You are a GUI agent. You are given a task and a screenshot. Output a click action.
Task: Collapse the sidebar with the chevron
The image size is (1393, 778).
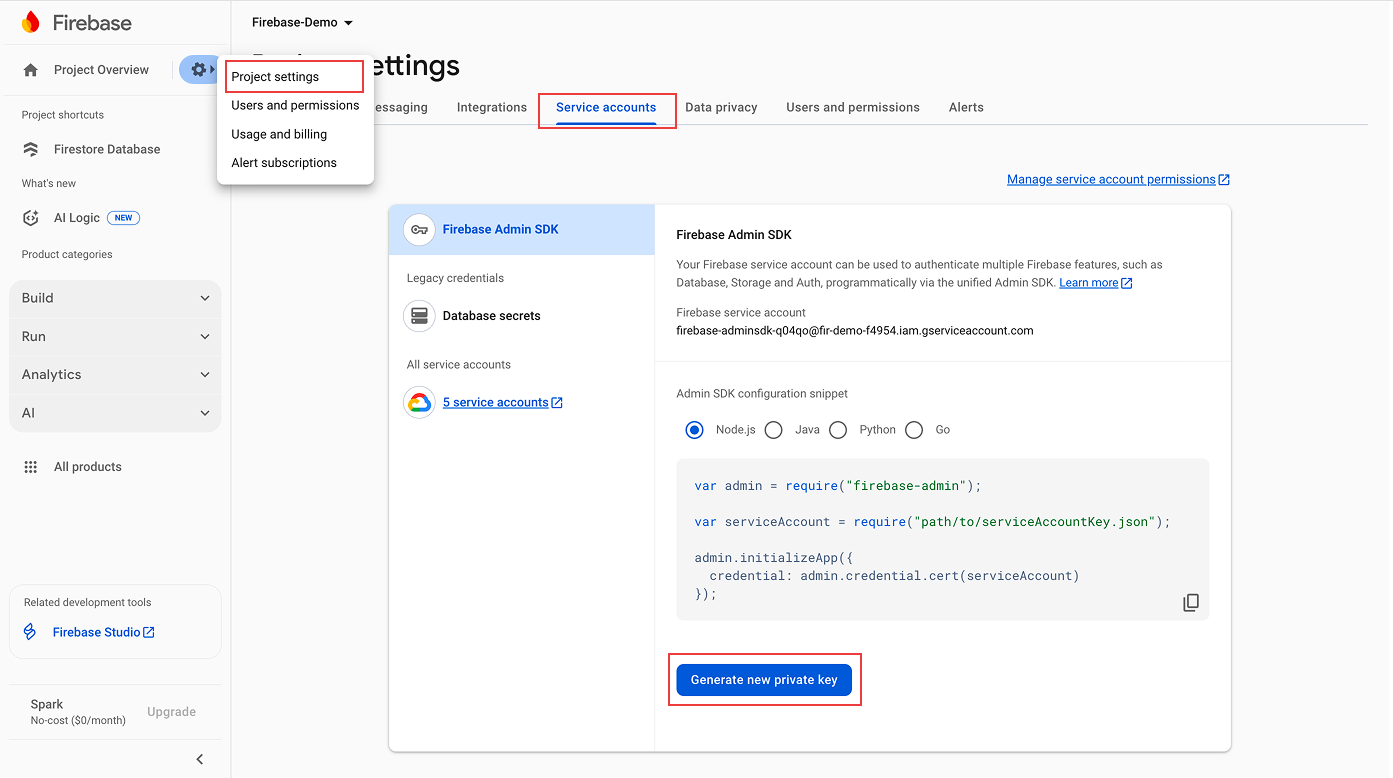pyautogui.click(x=200, y=759)
